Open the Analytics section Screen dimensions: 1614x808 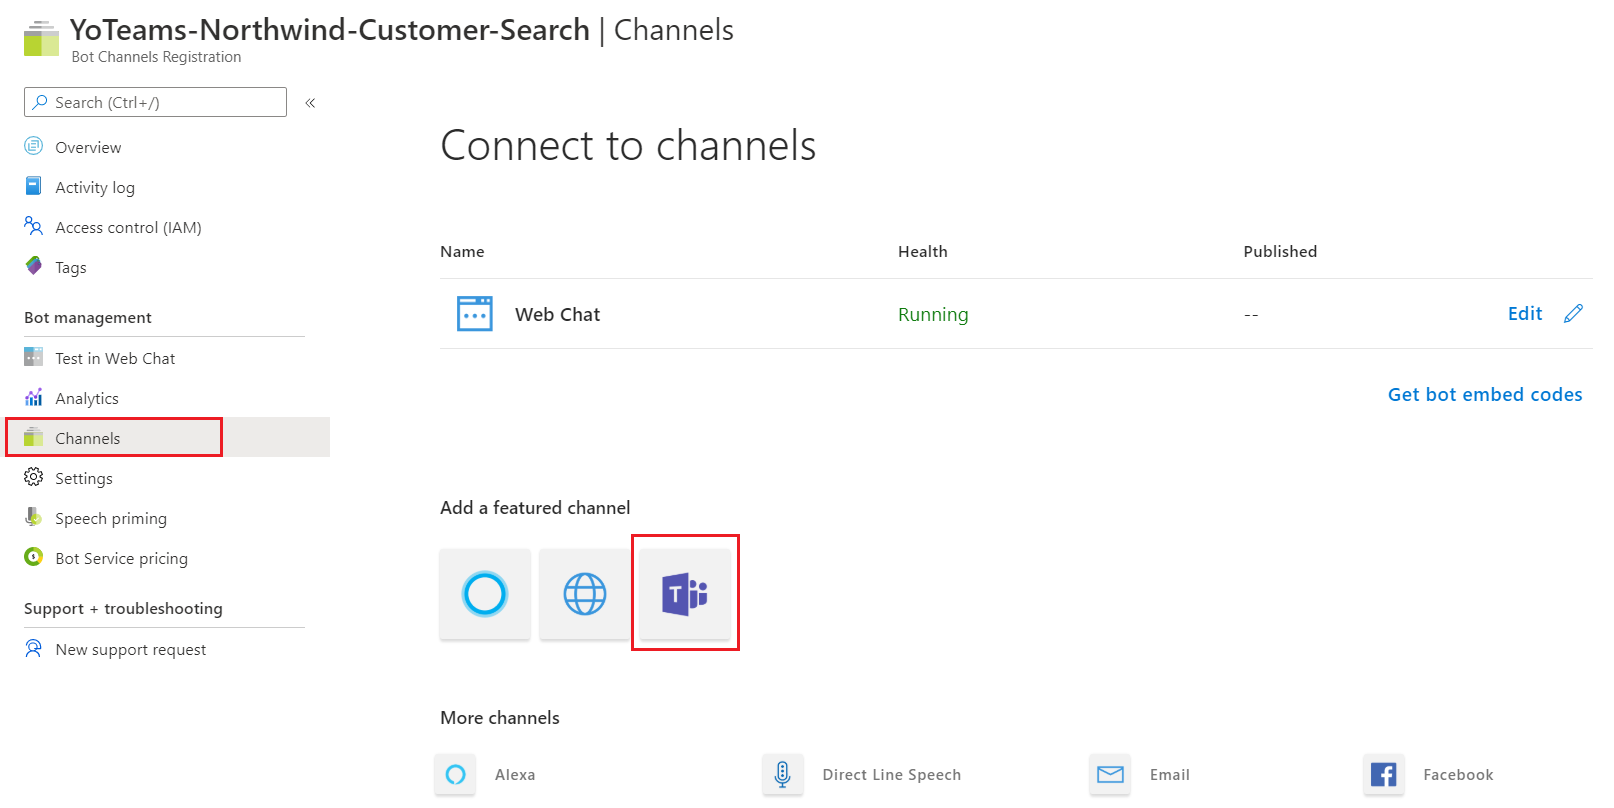coord(87,399)
